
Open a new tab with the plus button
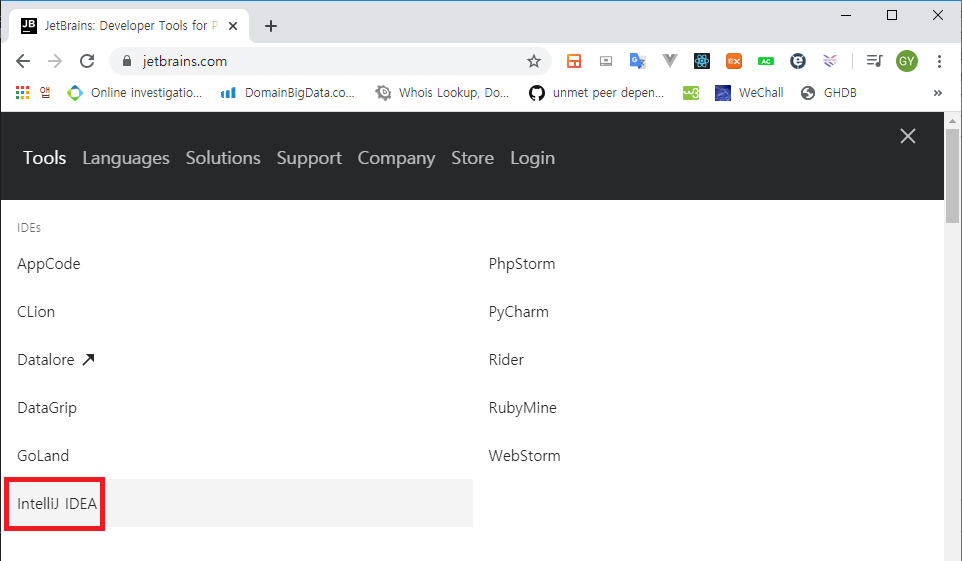point(271,26)
